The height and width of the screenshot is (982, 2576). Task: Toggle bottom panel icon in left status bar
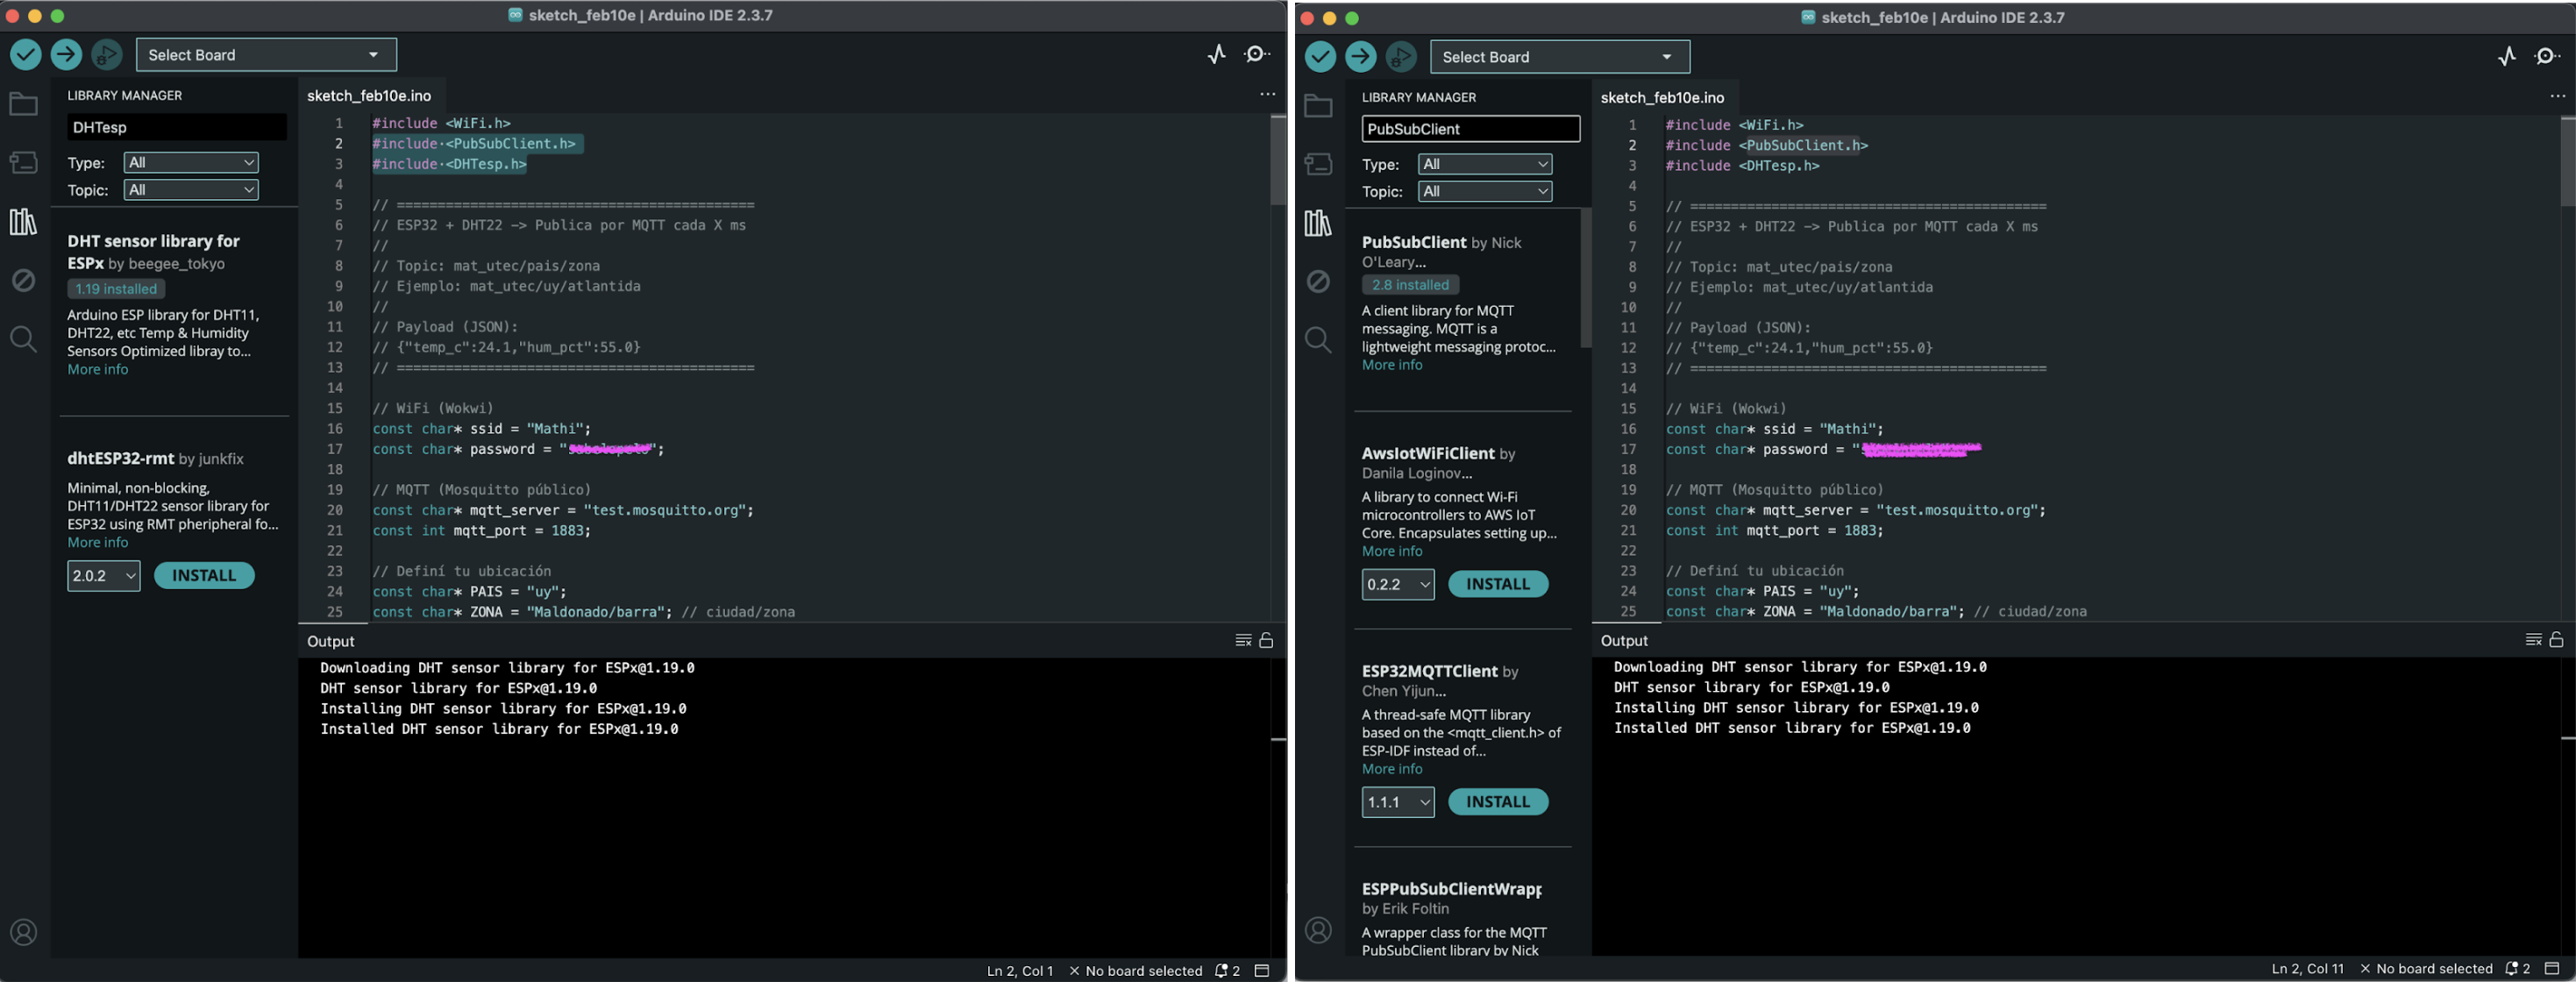pyautogui.click(x=1262, y=970)
